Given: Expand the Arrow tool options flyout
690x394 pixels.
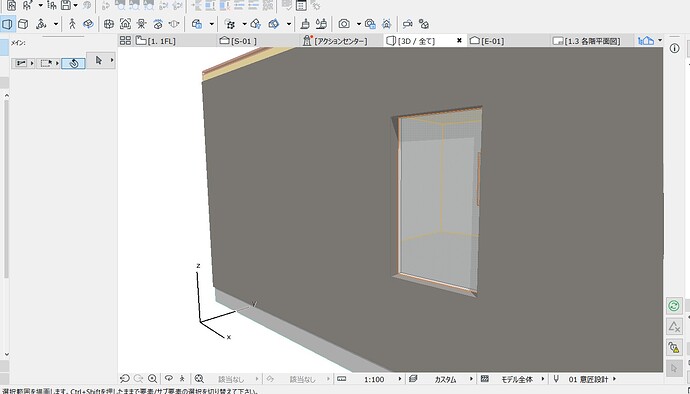Looking at the screenshot, I should 112,60.
